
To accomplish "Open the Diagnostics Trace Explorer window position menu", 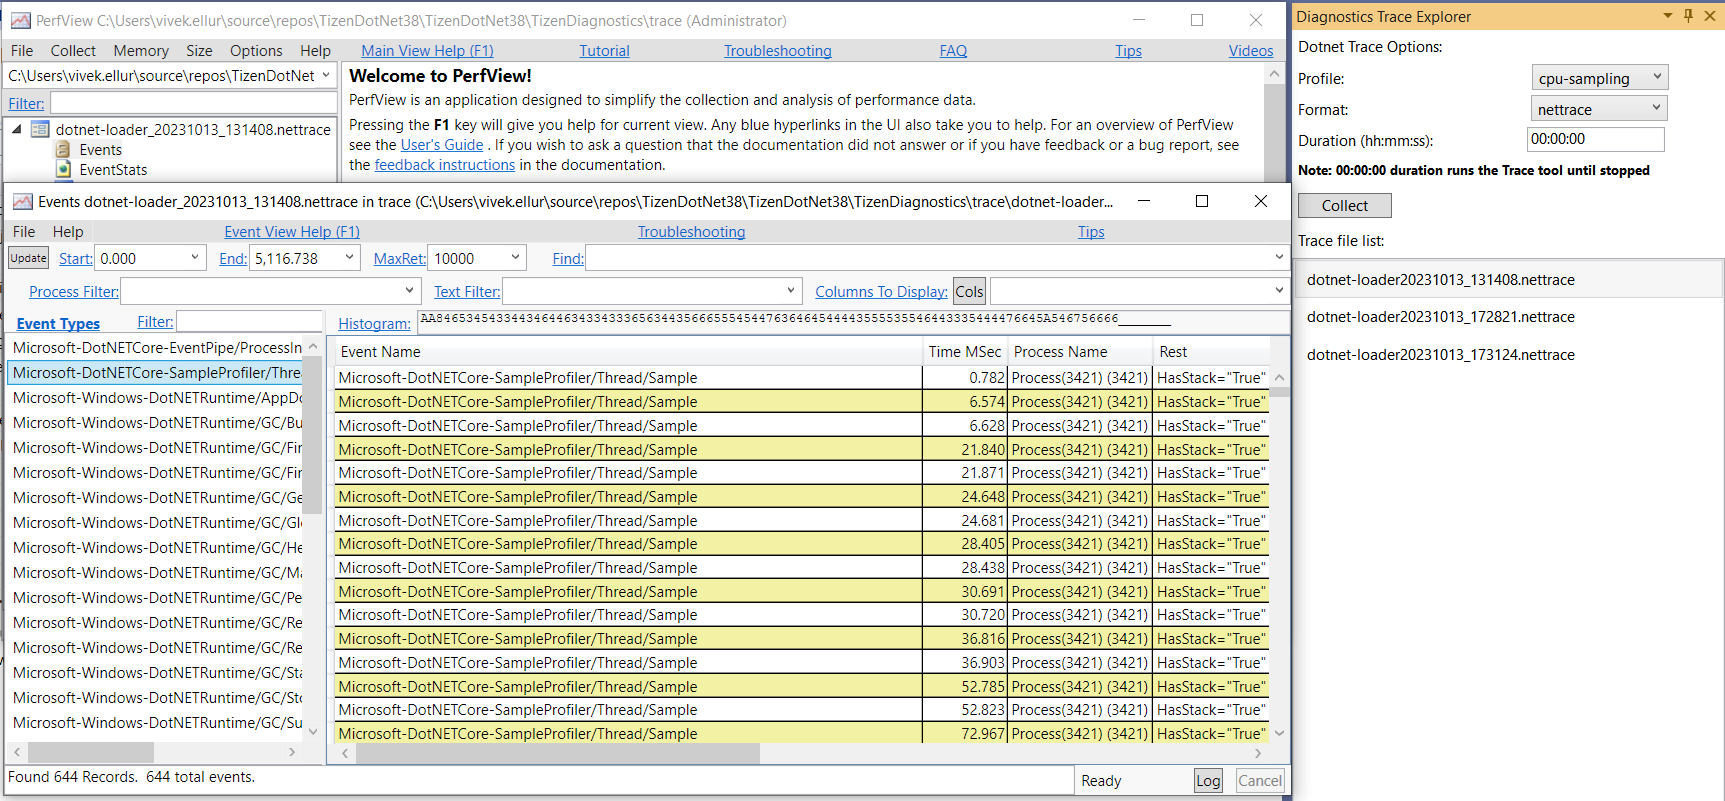I will (1667, 16).
